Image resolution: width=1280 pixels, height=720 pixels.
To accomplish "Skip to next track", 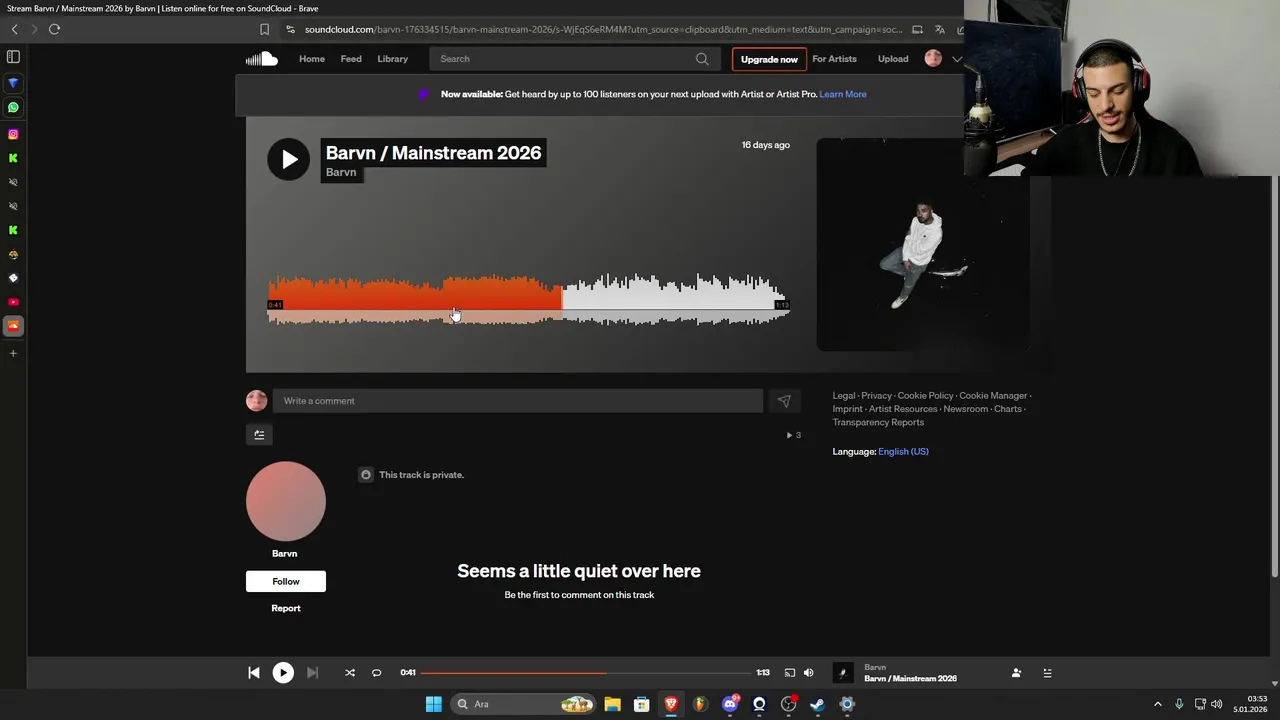I will pos(312,673).
